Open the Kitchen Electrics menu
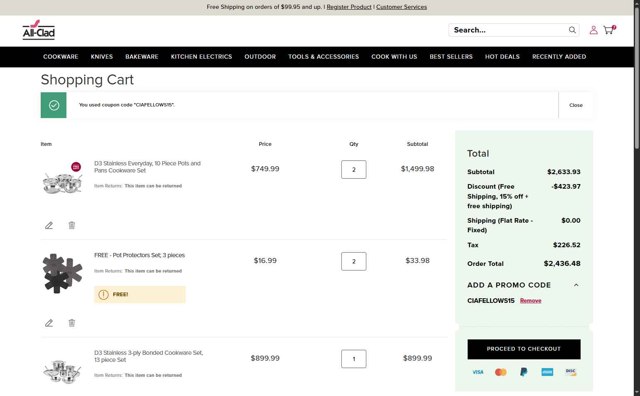Screen dimensions: 640x396 point(201,57)
